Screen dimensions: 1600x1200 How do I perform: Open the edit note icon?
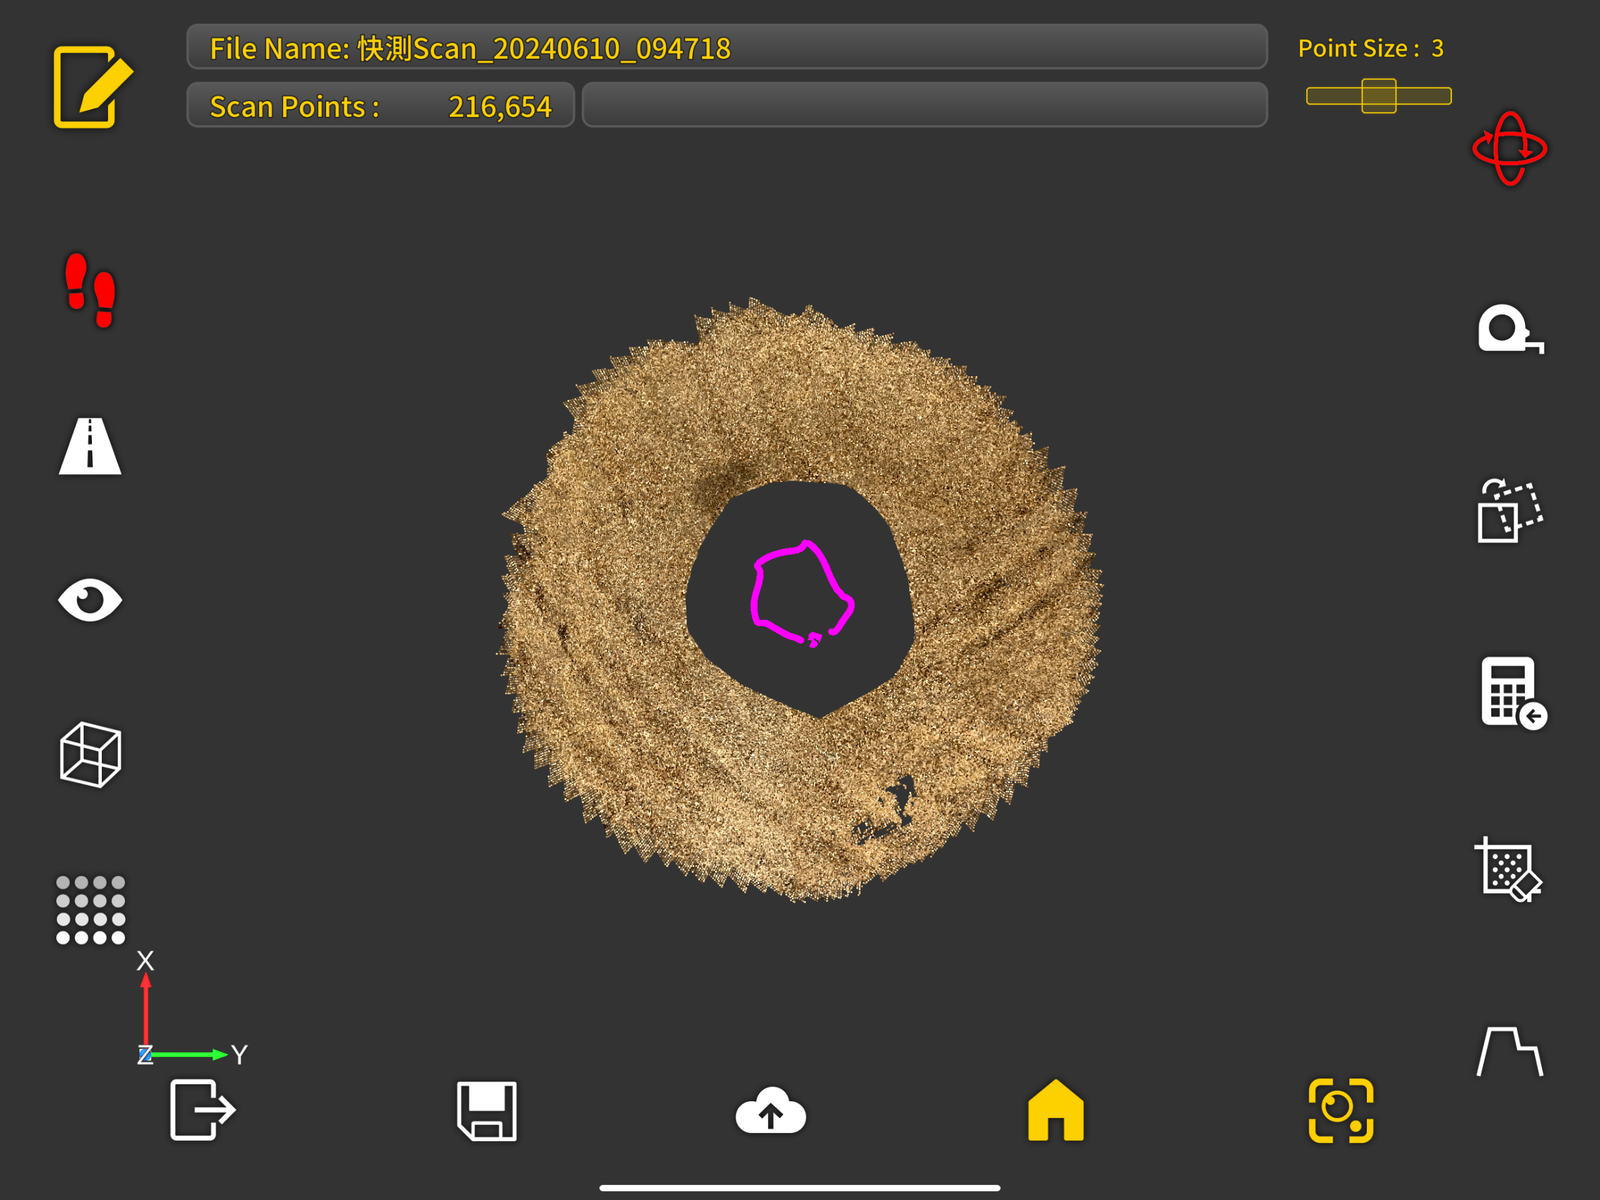pyautogui.click(x=92, y=87)
